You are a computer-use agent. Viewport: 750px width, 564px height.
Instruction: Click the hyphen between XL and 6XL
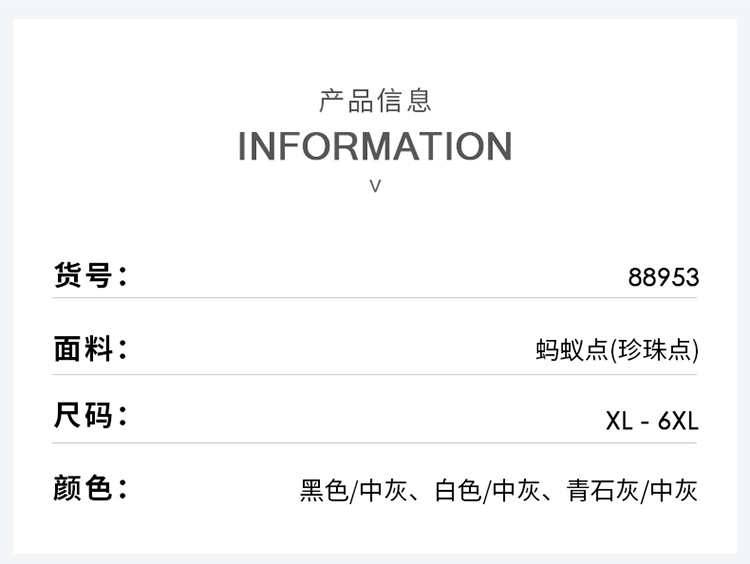click(x=646, y=422)
